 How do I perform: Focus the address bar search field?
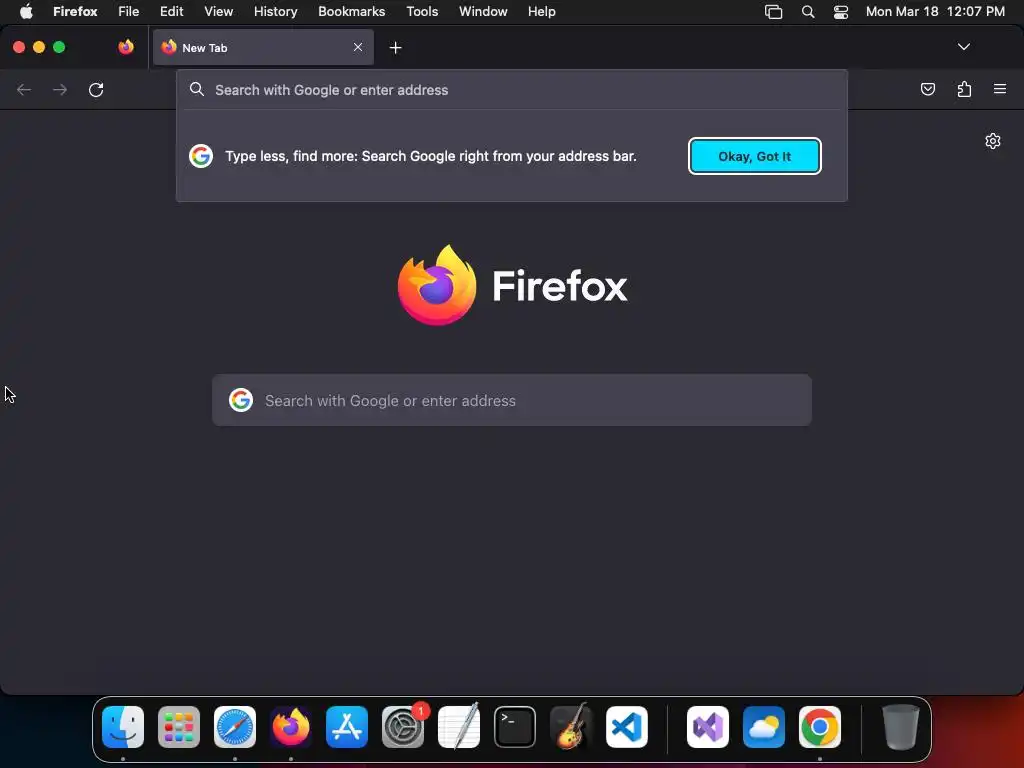512,90
